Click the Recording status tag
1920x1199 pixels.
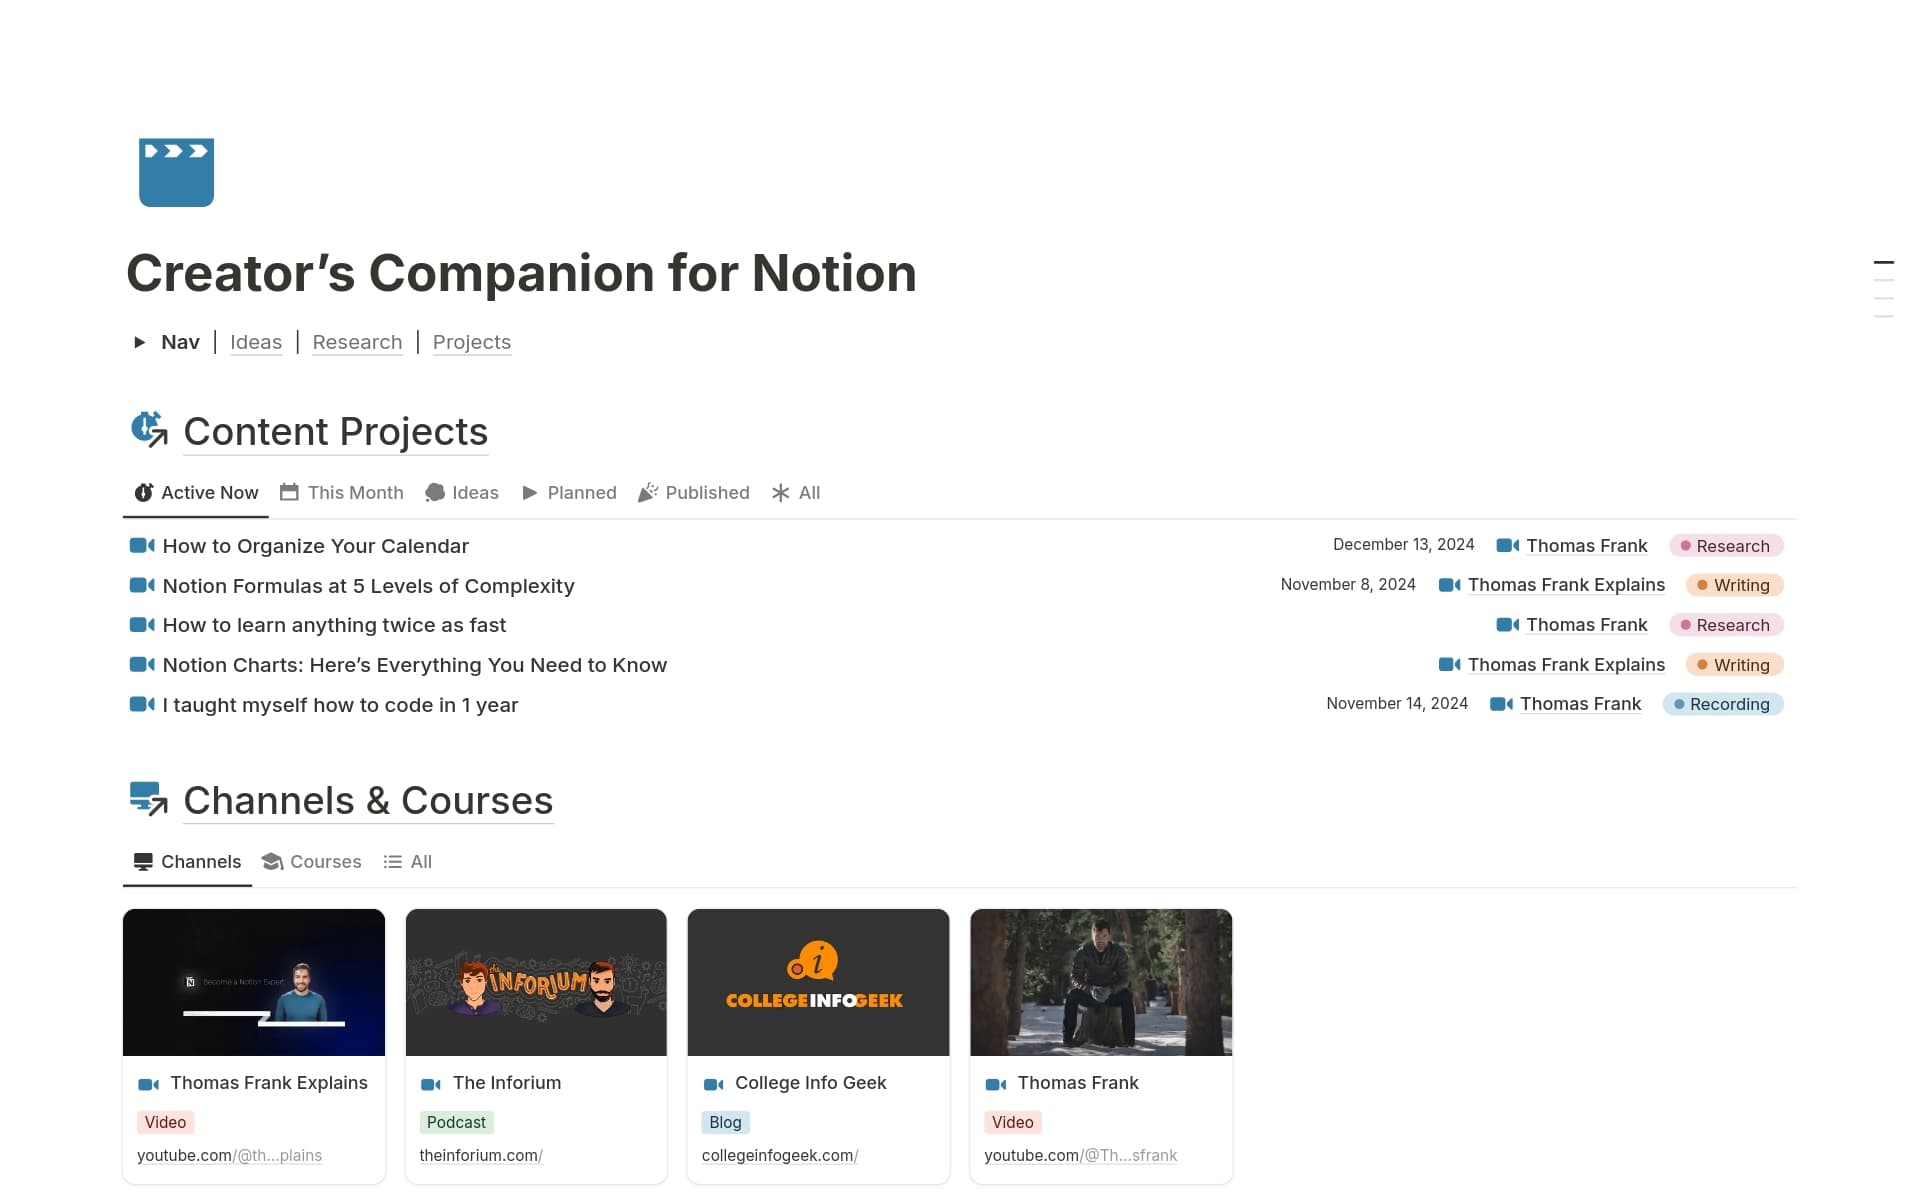(x=1722, y=704)
